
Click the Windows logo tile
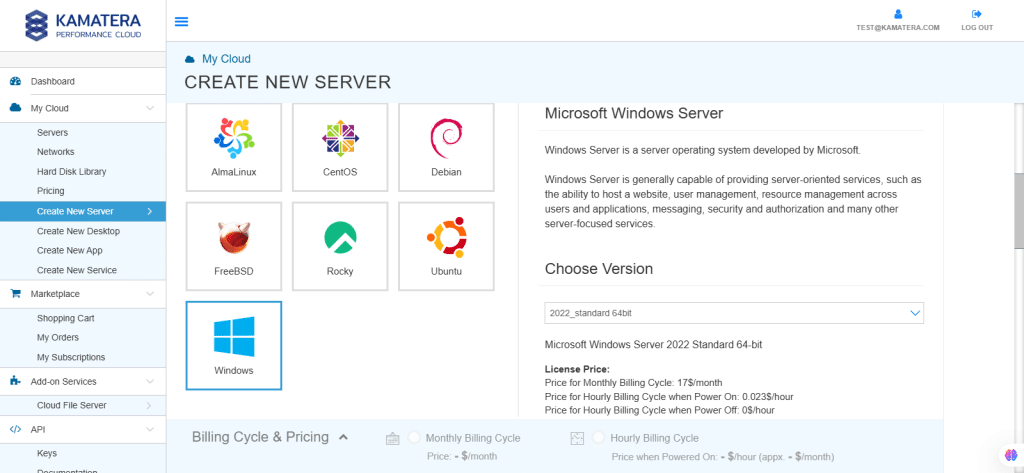point(234,336)
